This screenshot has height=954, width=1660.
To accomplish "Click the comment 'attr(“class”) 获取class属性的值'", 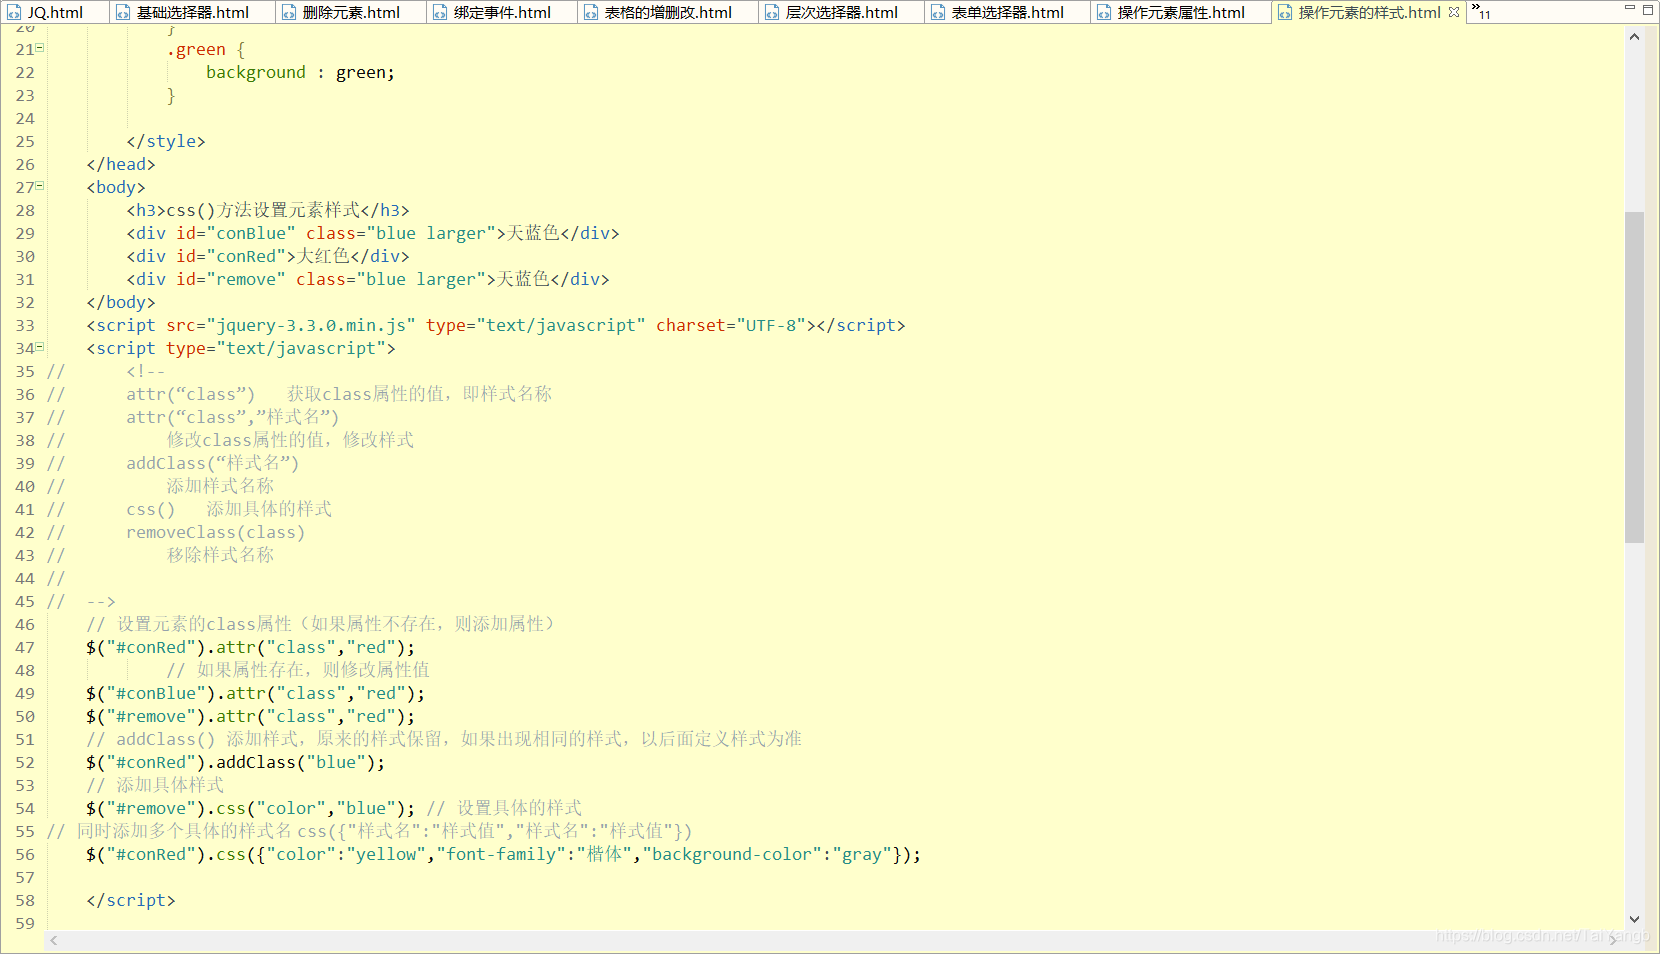I will point(339,394).
